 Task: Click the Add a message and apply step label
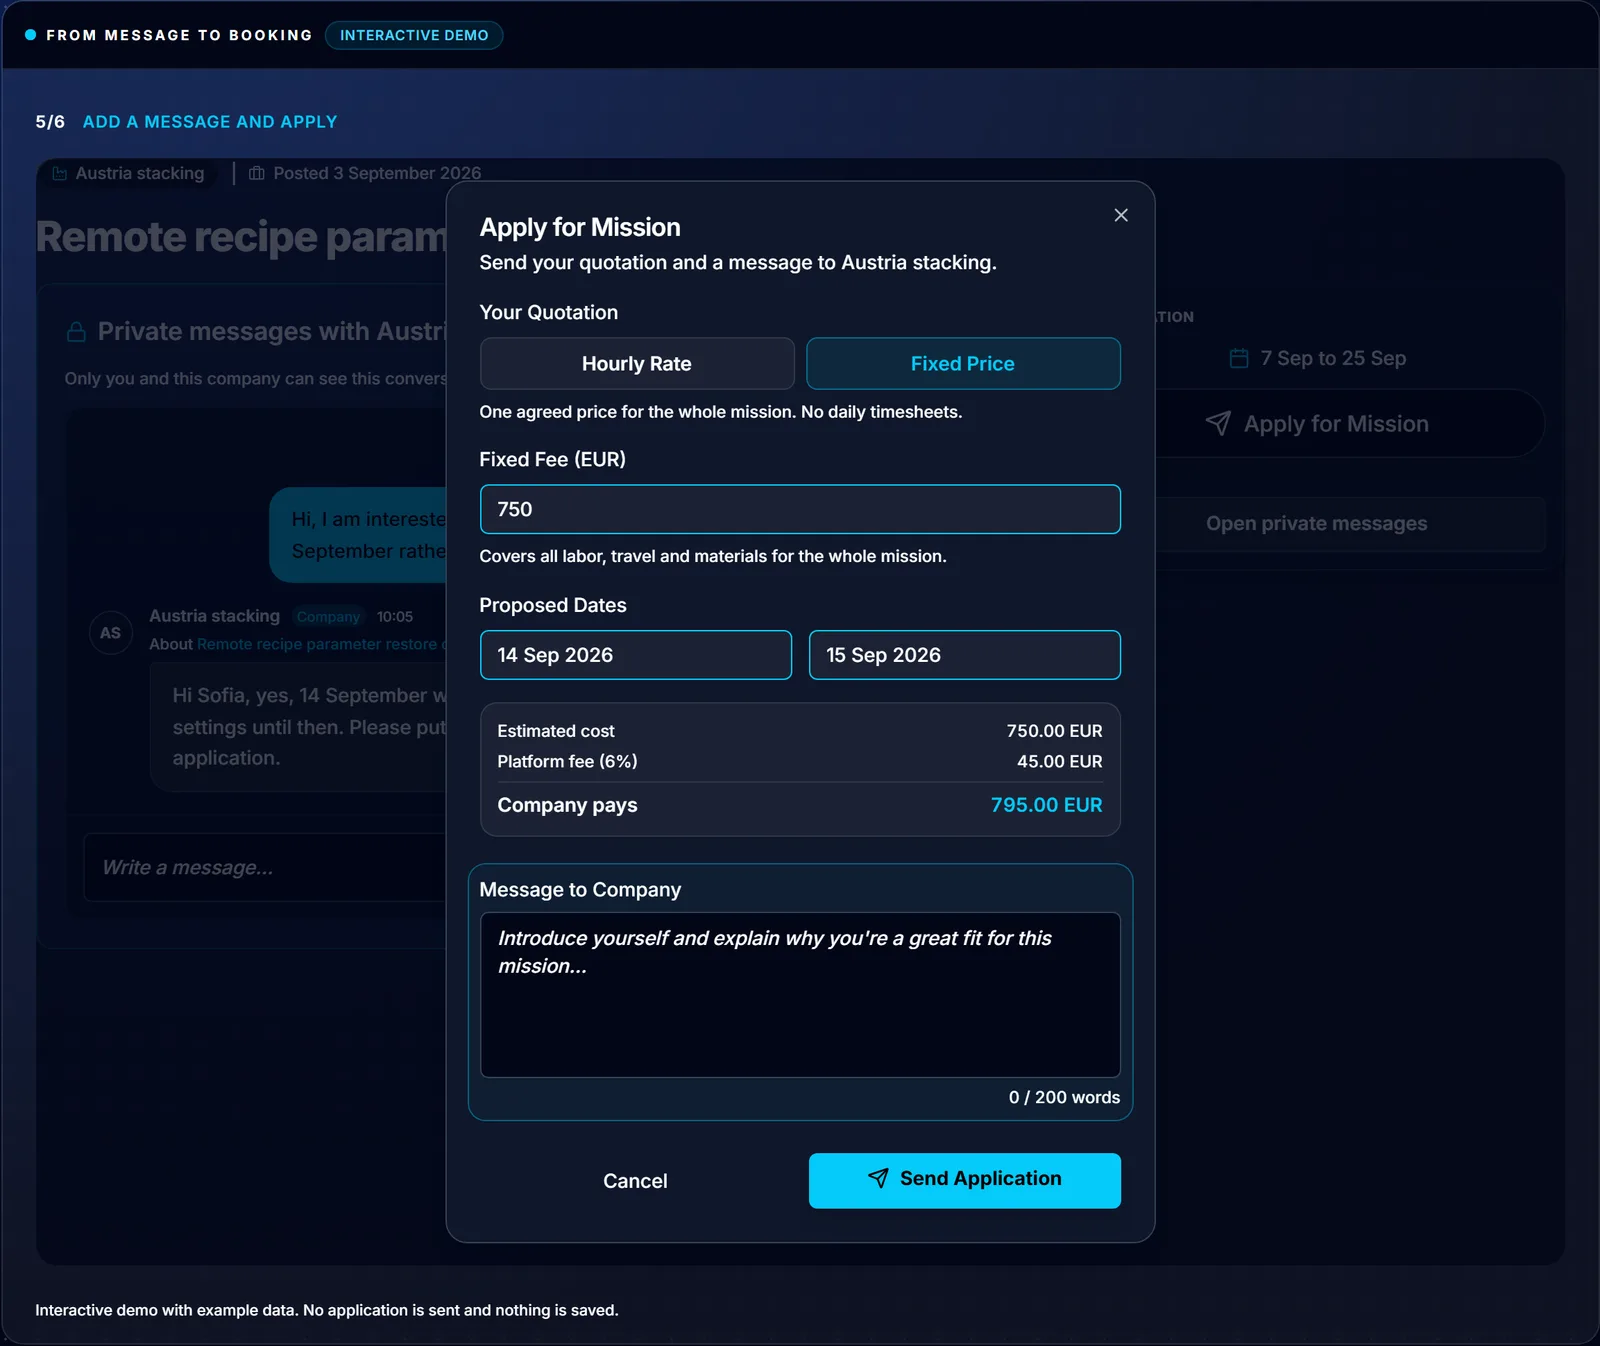[x=210, y=122]
